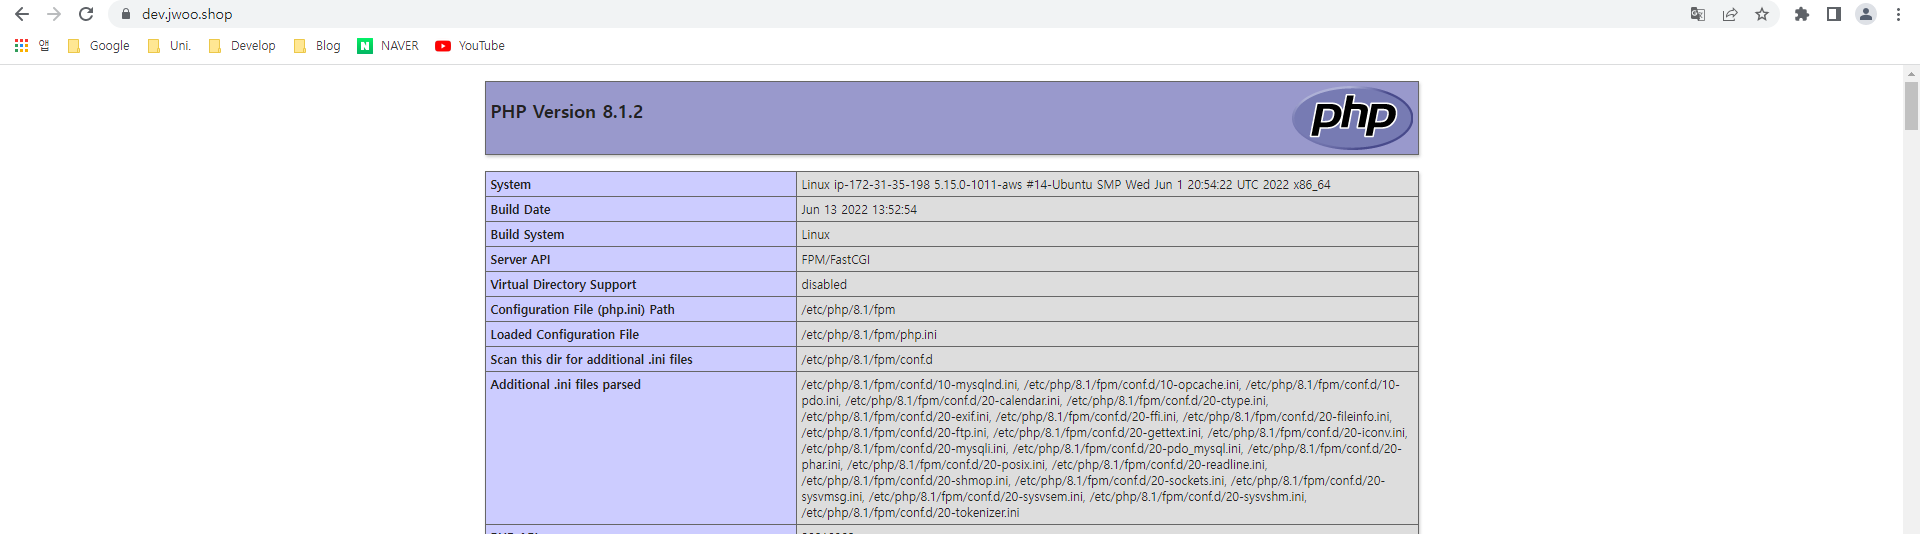
Task: Click the Linux ip-172-31-35-198 system value
Action: pos(1066,184)
